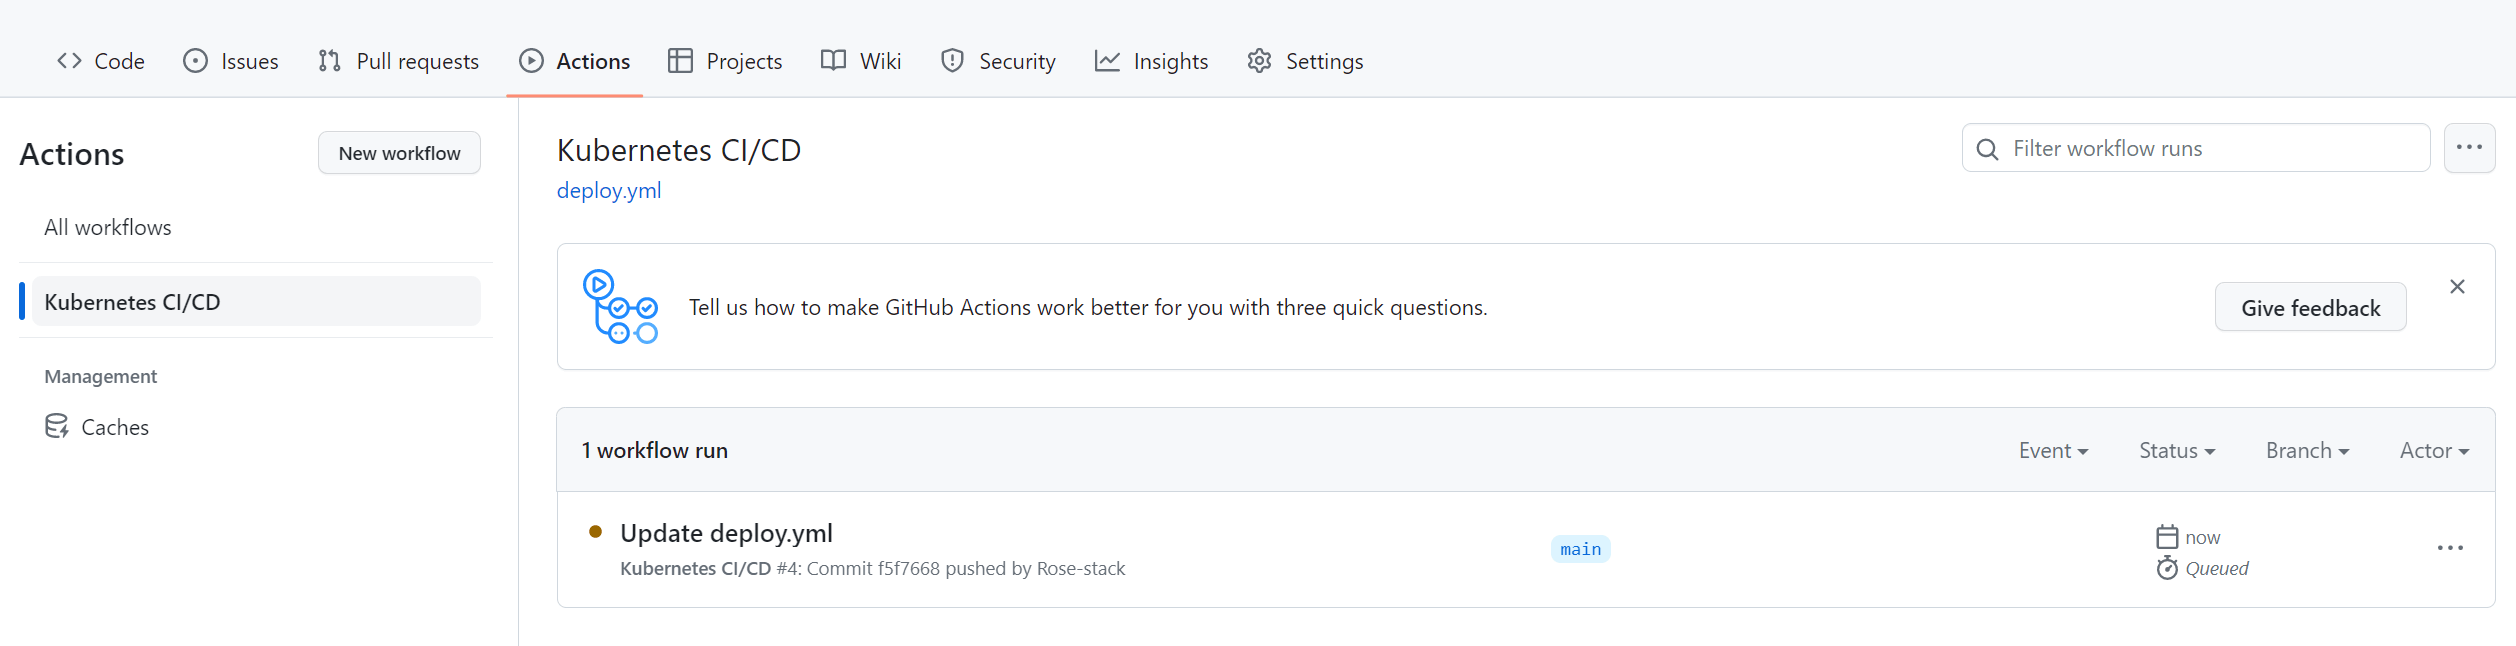Screen dimensions: 2516x646
Task: Open Caches under Management
Action: [114, 426]
